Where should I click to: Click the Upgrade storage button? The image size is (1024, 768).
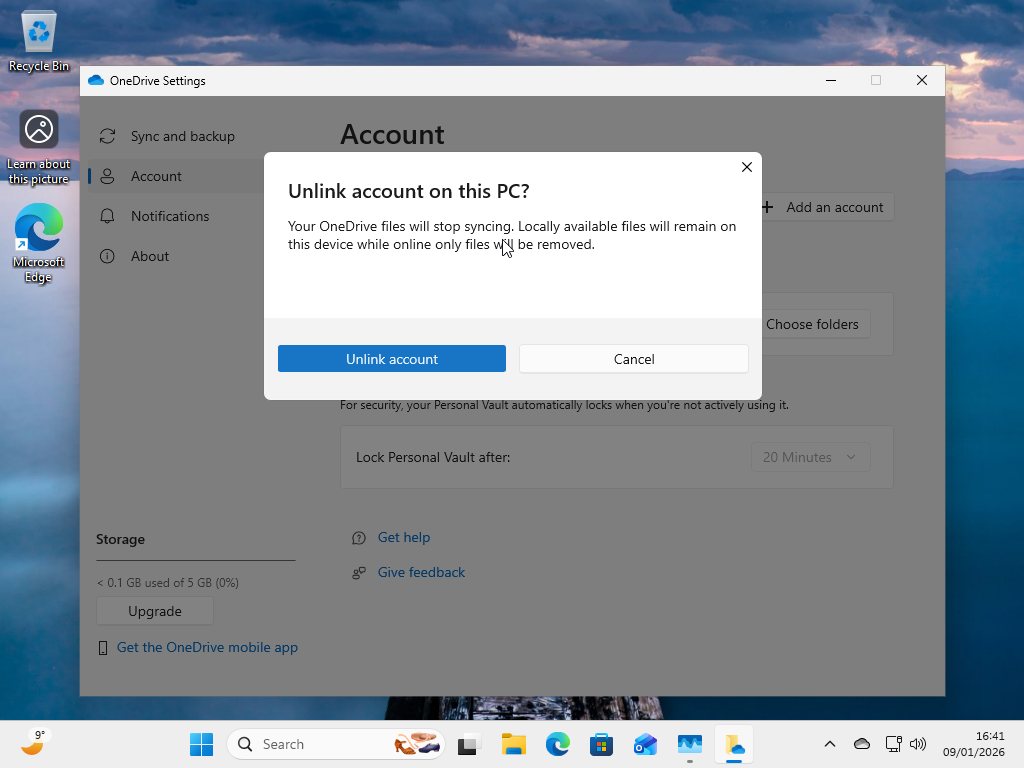(x=154, y=611)
